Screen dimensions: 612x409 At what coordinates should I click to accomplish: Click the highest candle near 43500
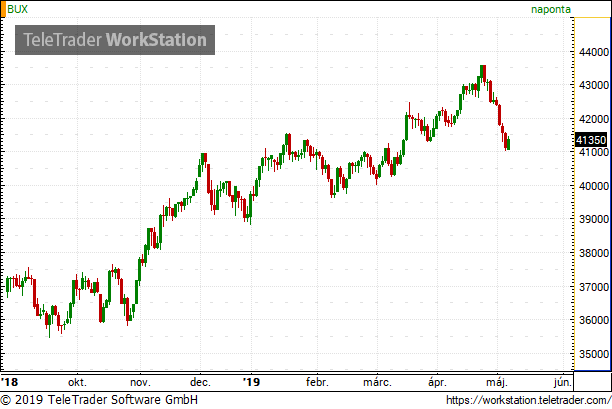[x=484, y=73]
